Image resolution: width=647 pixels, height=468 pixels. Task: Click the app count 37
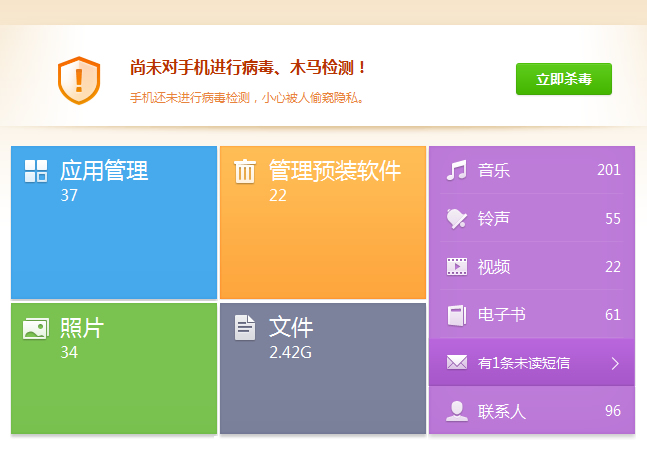pos(69,195)
